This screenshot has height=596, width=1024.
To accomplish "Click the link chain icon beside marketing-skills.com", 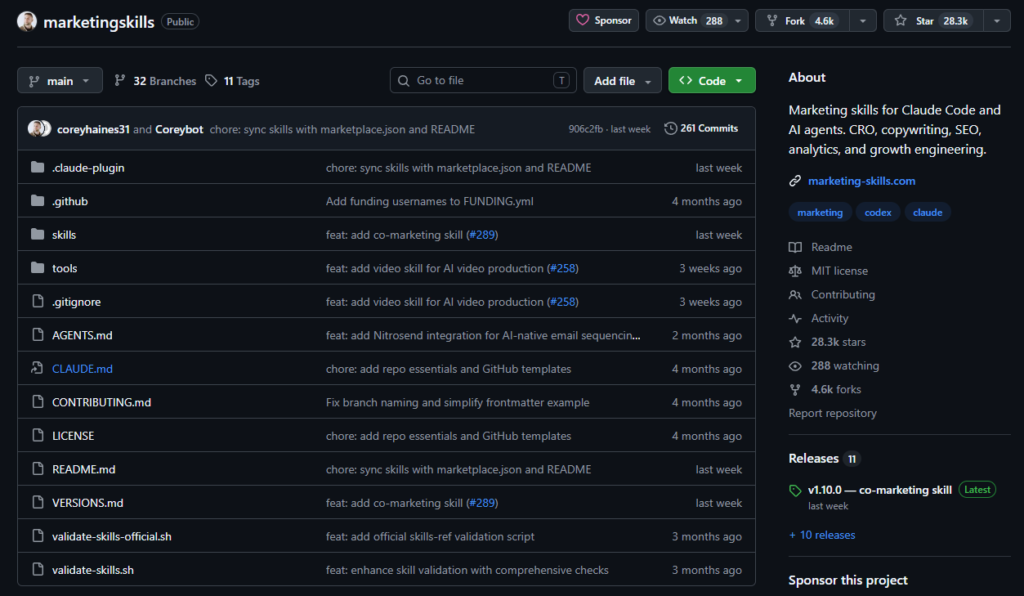I will pyautogui.click(x=795, y=181).
